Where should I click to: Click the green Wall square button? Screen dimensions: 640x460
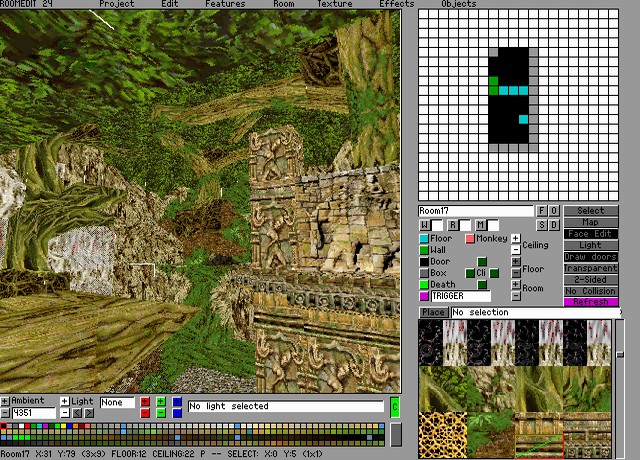(424, 250)
